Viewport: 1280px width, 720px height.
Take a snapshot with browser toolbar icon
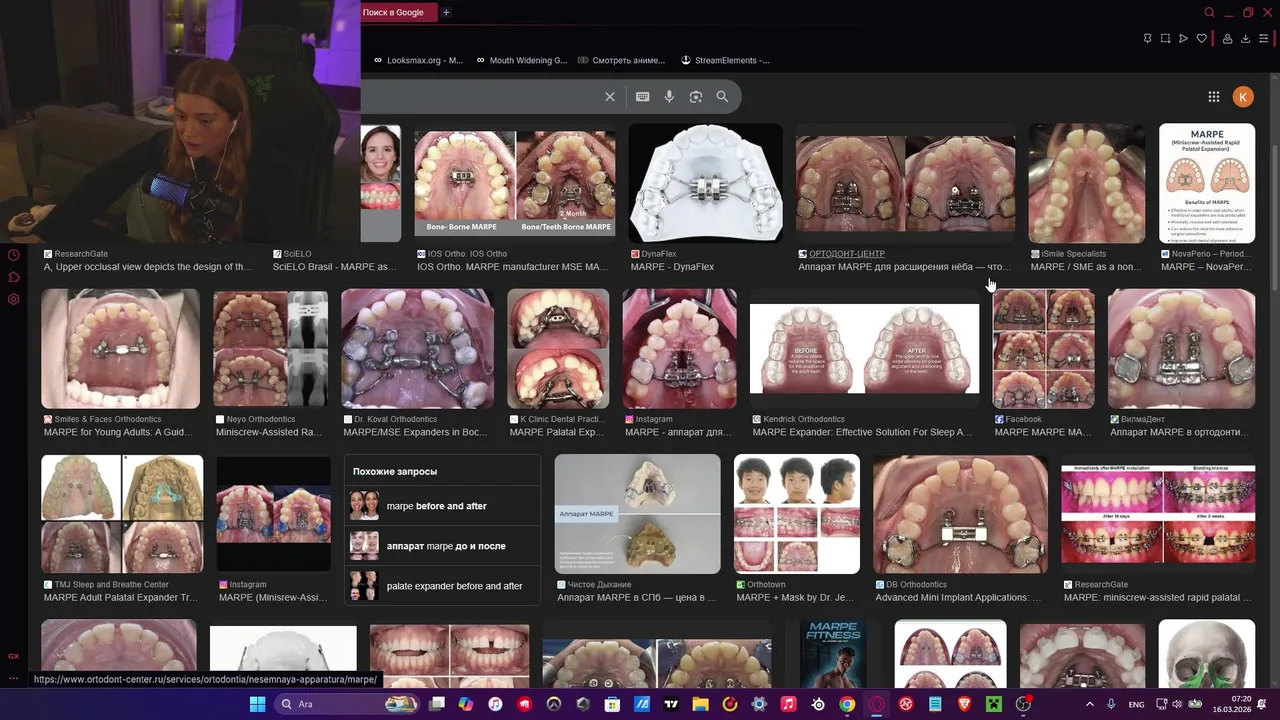(x=1166, y=38)
